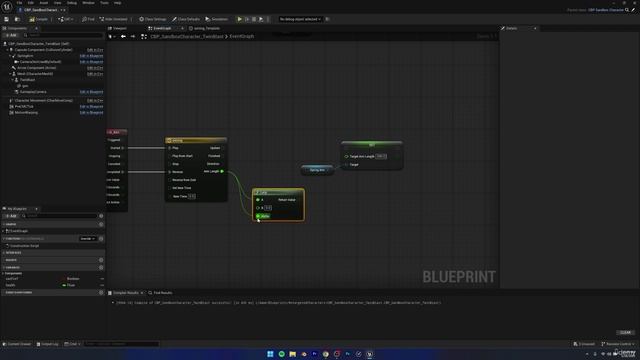Toggle Hide Unrelated nodes
Screen dimensions: 640x360
pos(114,19)
